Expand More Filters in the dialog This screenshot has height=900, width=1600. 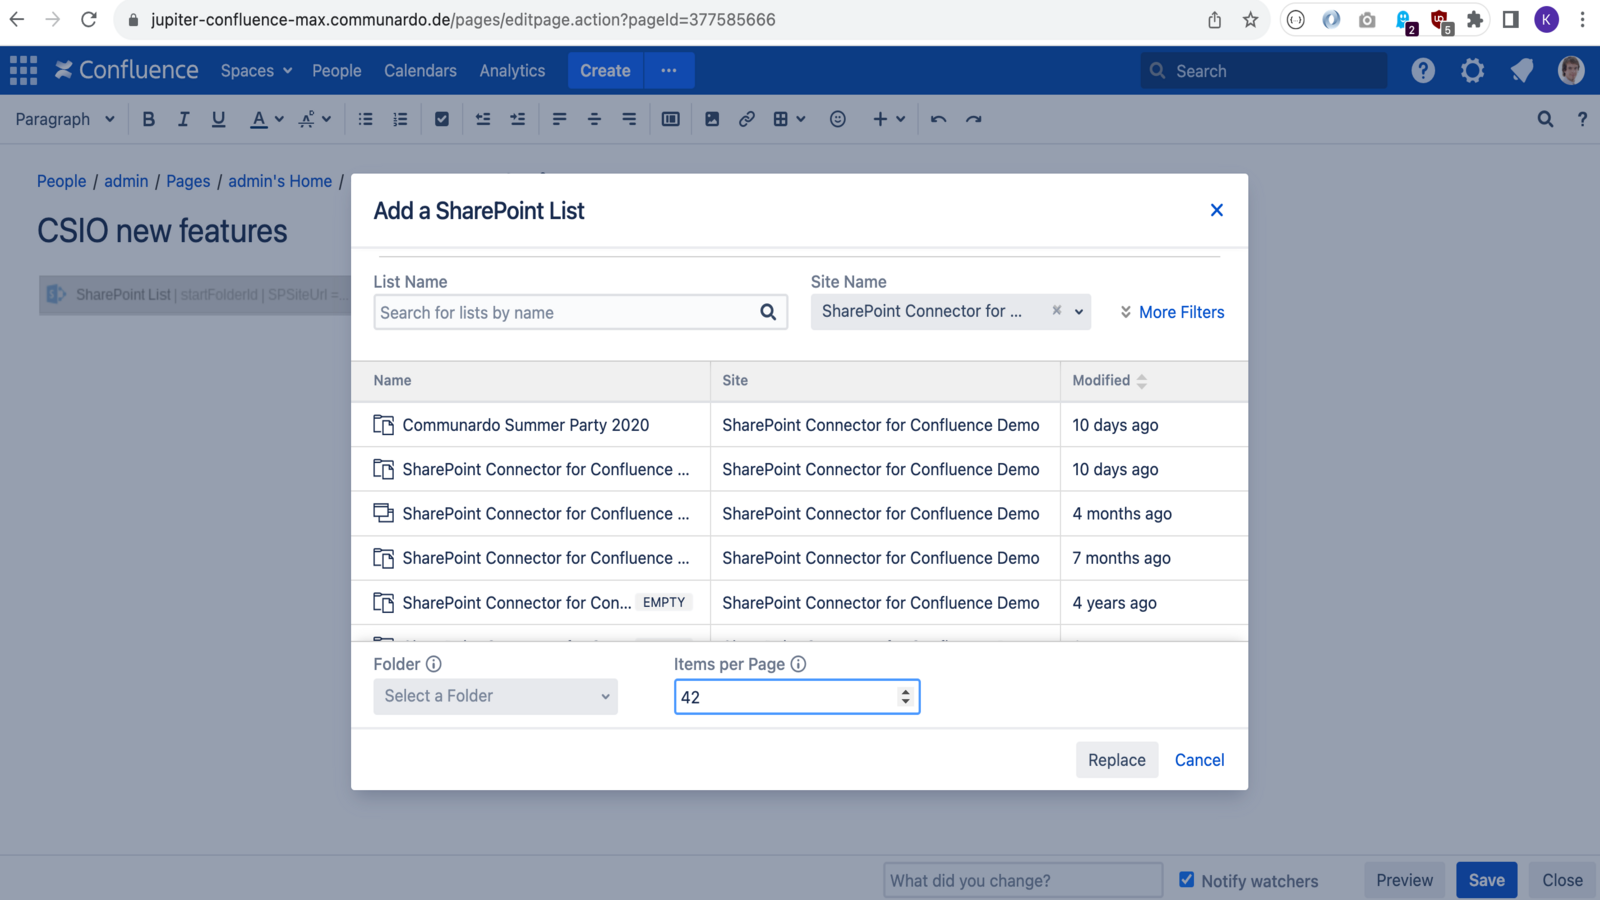coord(1171,312)
